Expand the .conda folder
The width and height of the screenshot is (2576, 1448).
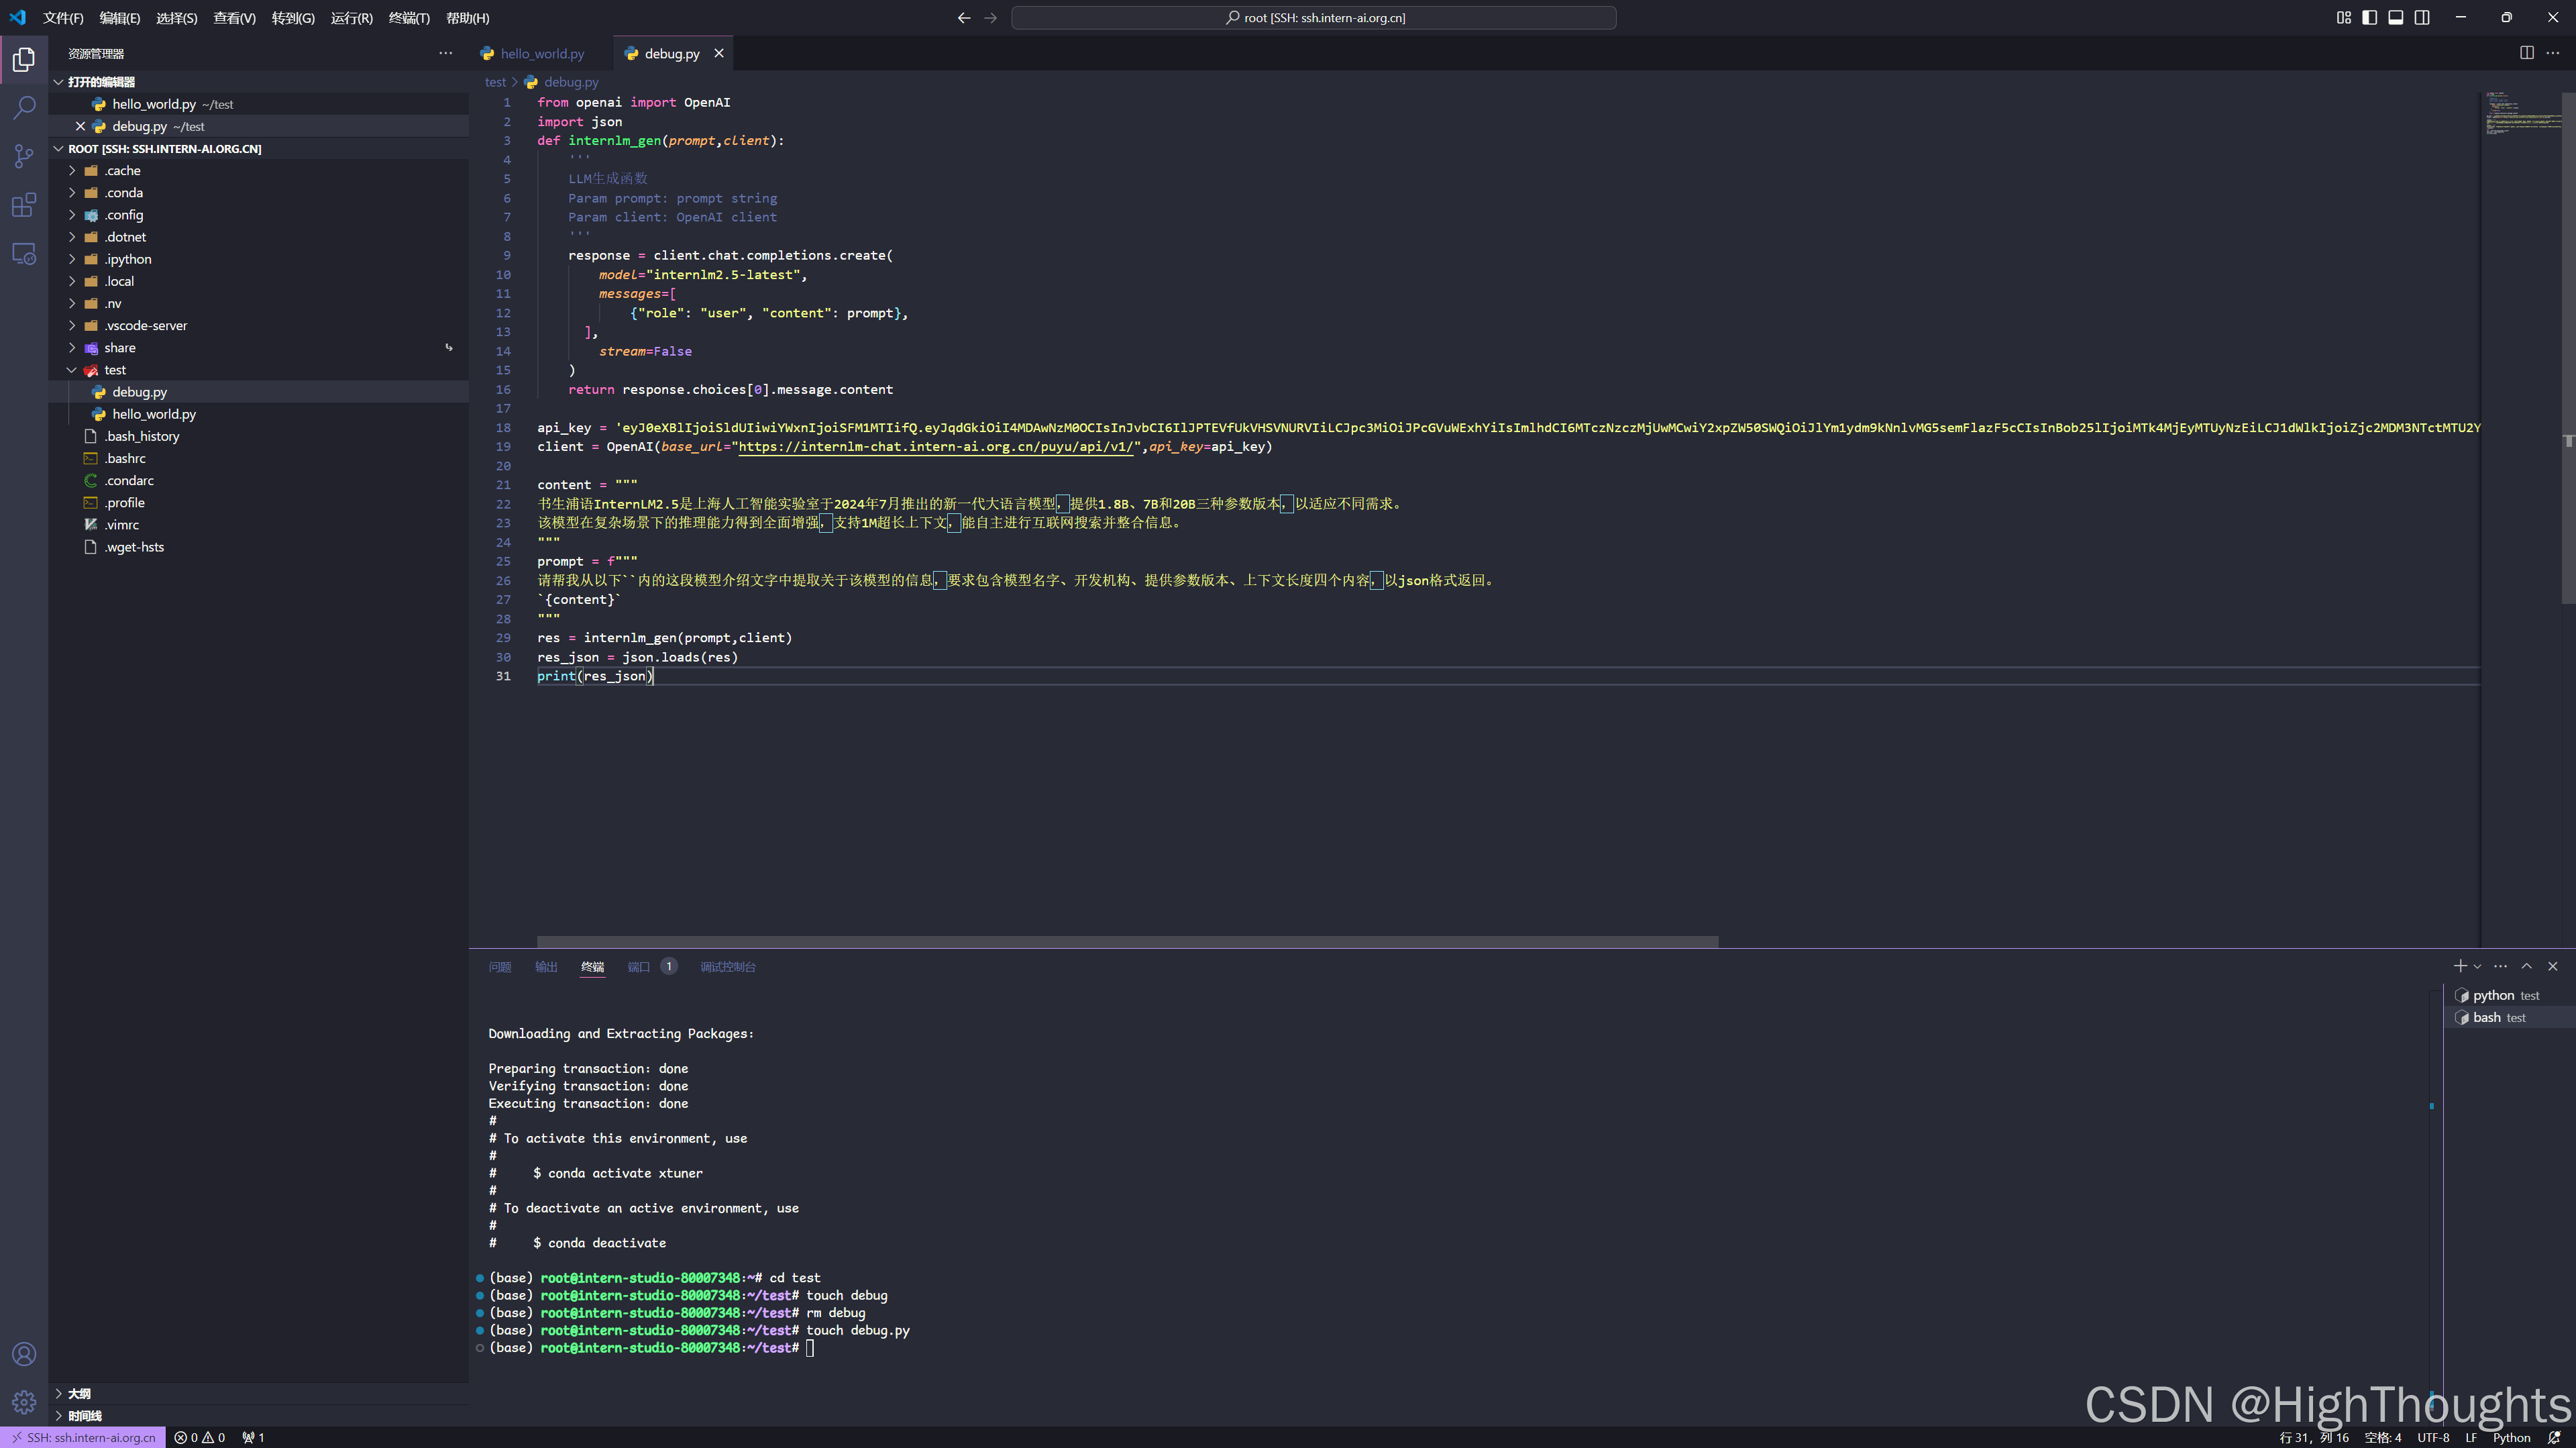124,193
